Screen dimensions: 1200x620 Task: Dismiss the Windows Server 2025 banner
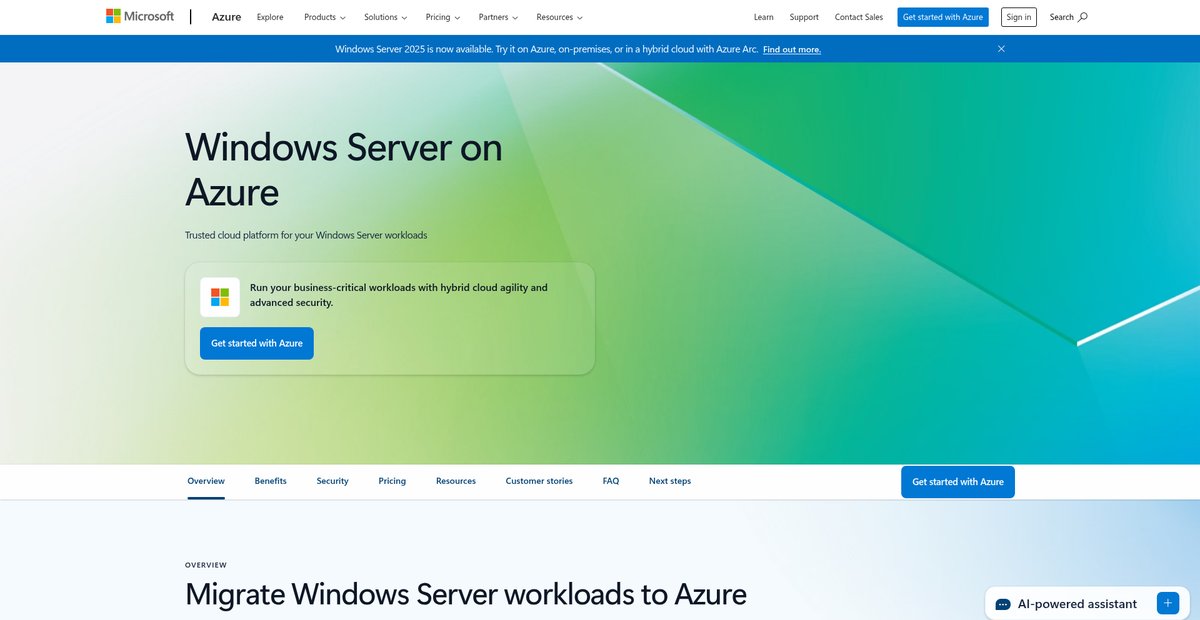[x=1001, y=49]
